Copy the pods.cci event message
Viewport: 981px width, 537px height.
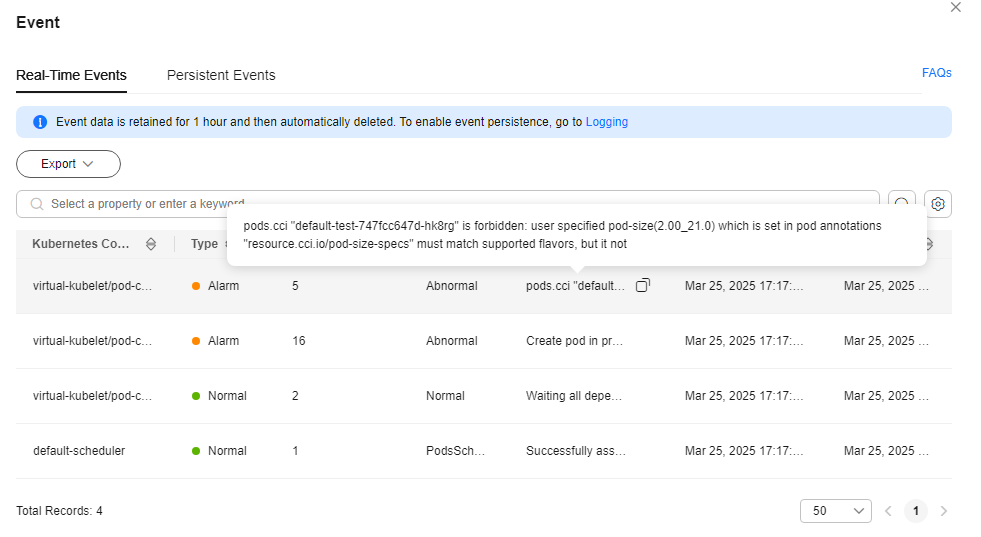point(643,285)
